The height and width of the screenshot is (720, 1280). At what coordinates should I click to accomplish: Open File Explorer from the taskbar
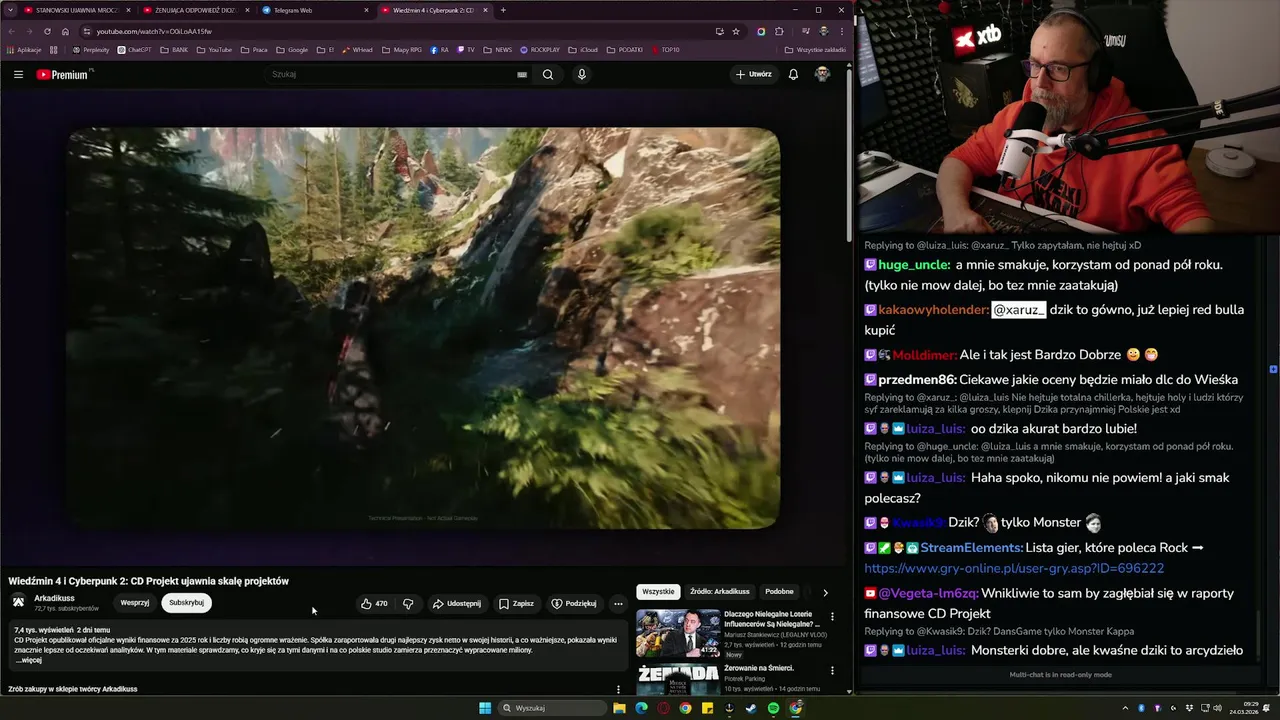tap(619, 708)
